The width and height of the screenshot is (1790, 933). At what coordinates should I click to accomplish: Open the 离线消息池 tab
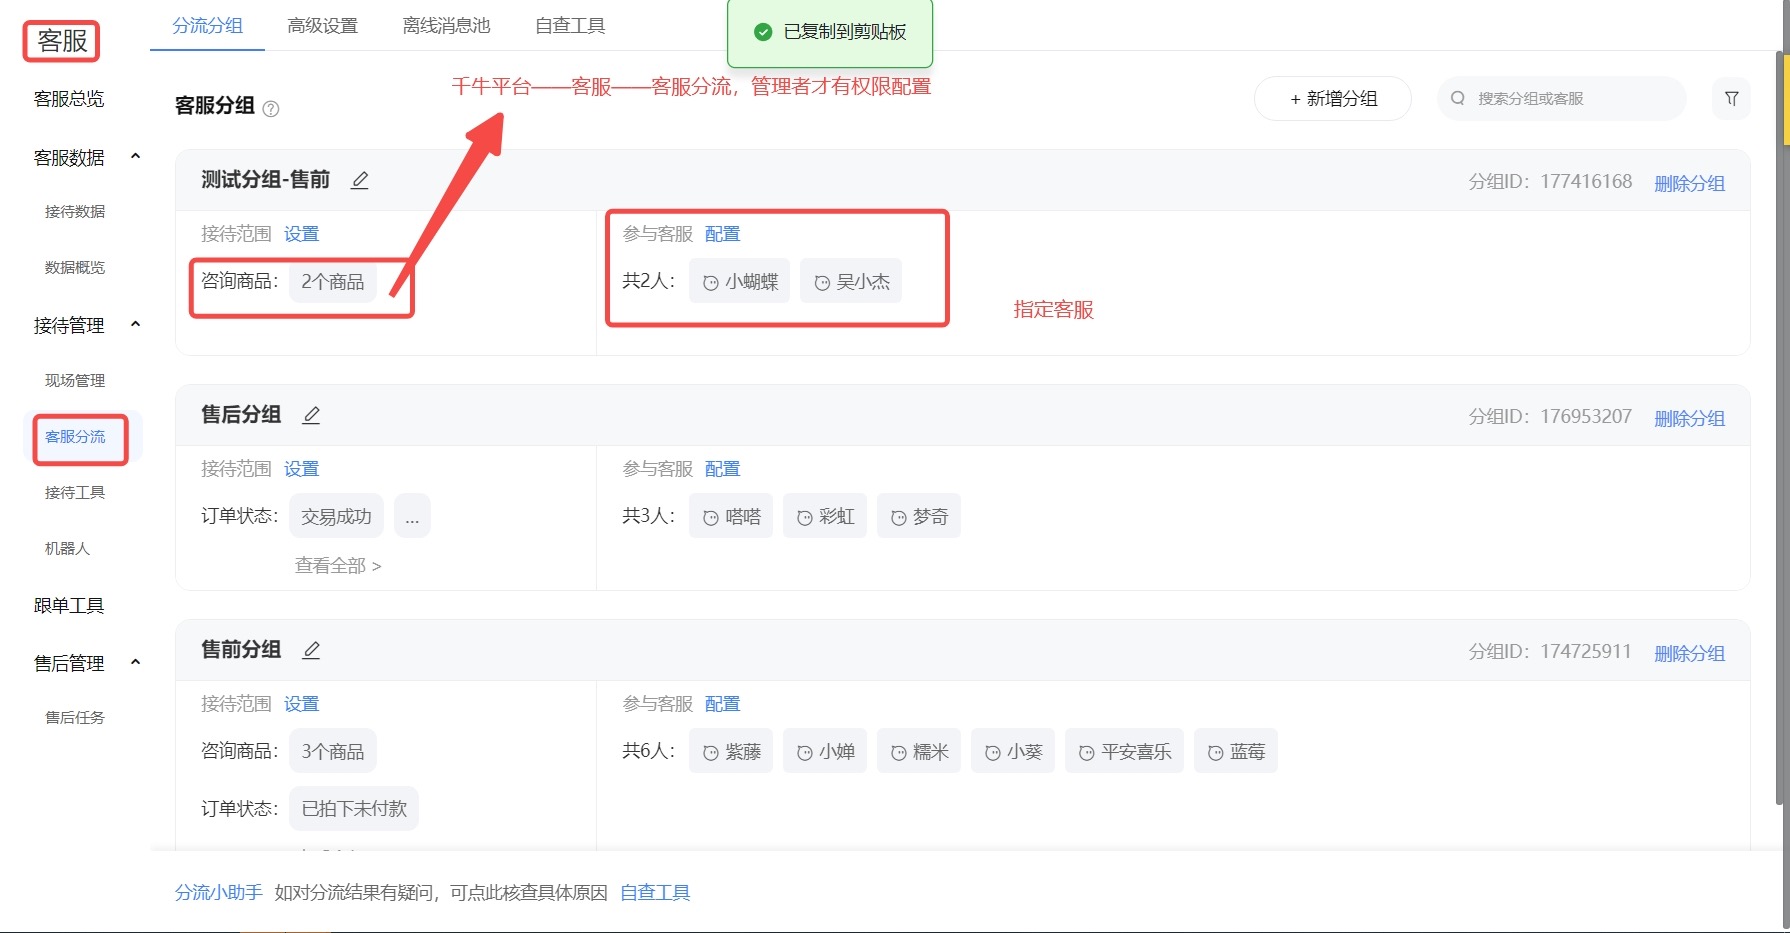(446, 26)
